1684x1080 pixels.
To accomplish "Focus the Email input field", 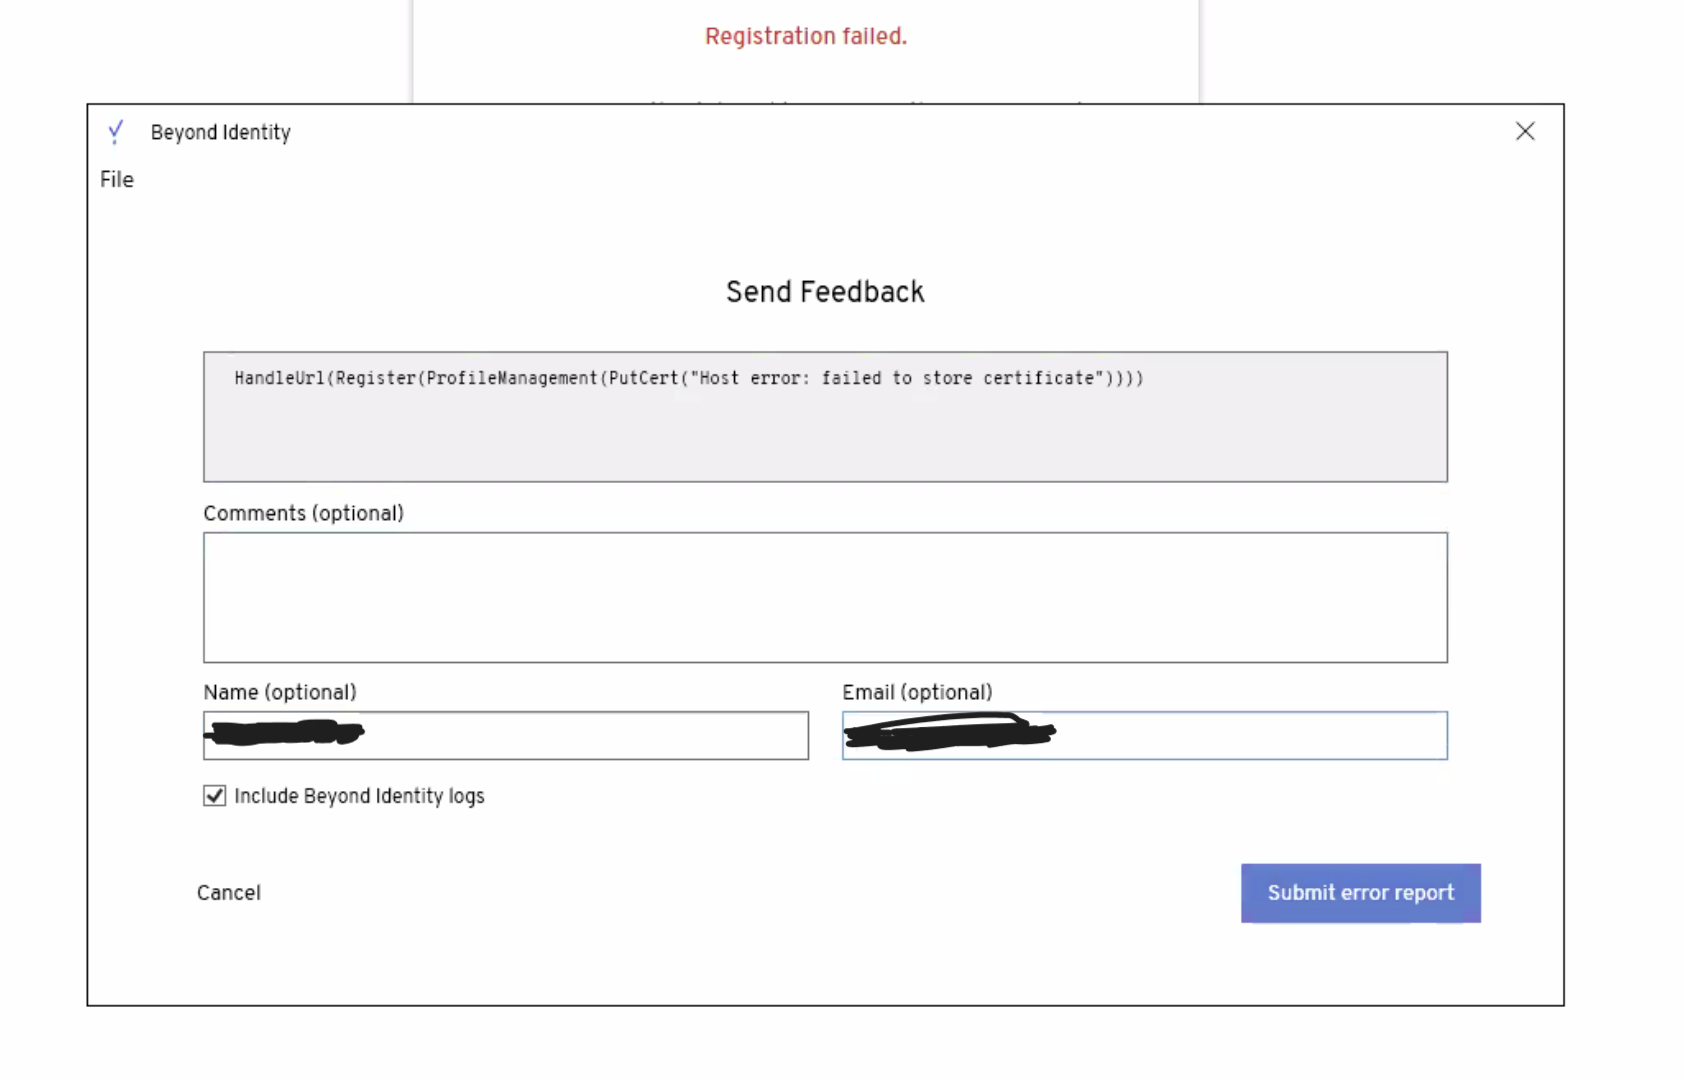I will (1250, 736).
